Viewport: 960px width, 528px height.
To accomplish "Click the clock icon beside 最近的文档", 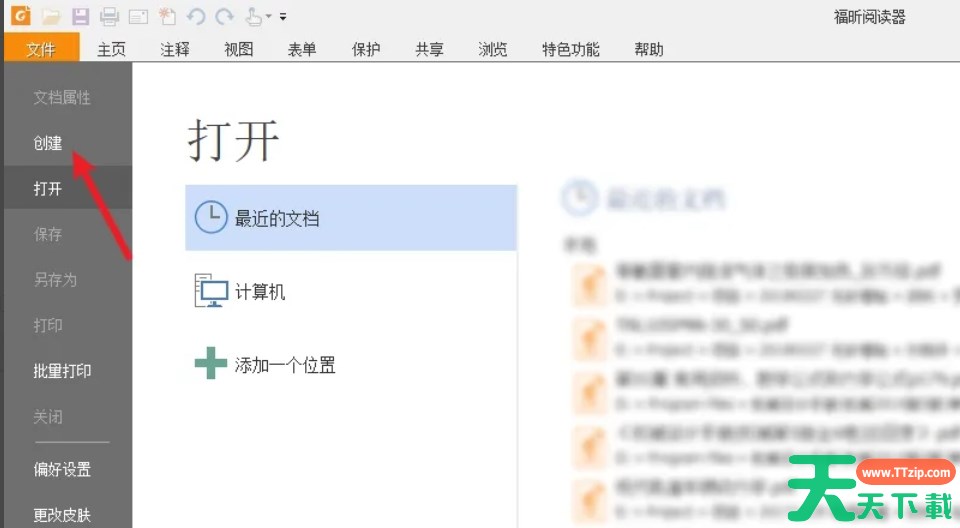I will (211, 217).
